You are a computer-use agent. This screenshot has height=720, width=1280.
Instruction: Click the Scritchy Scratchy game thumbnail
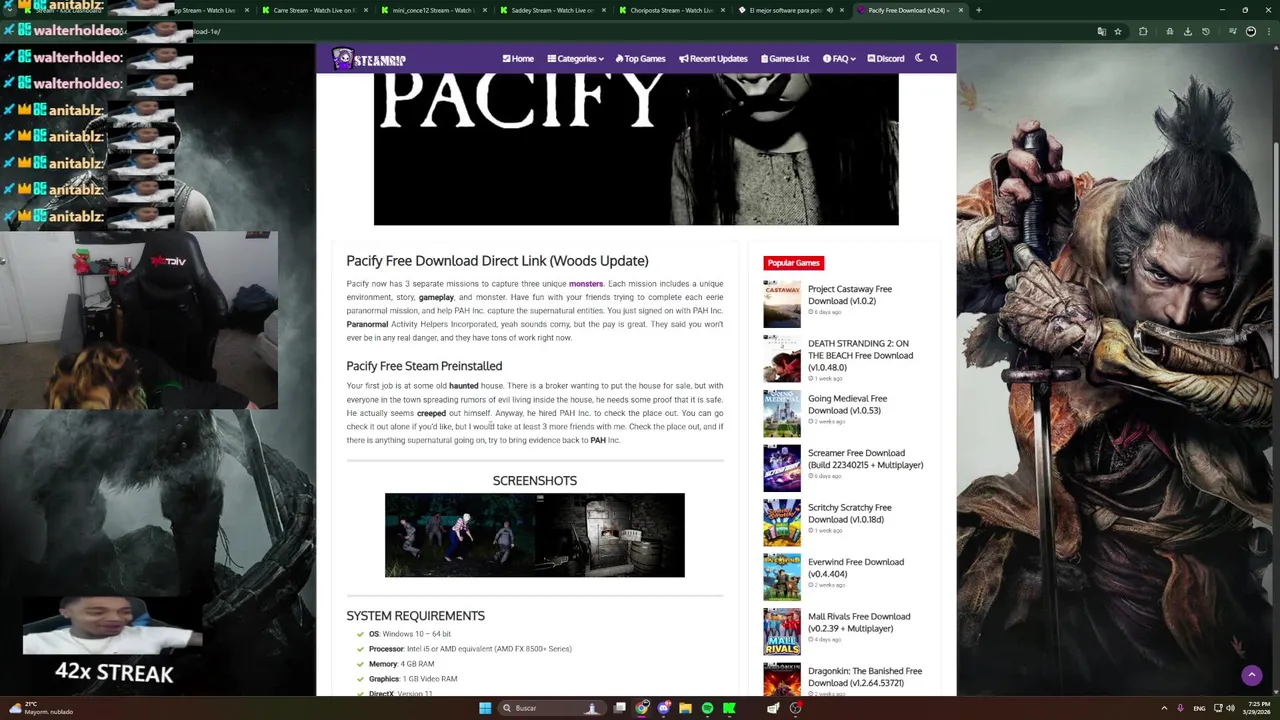pos(782,522)
